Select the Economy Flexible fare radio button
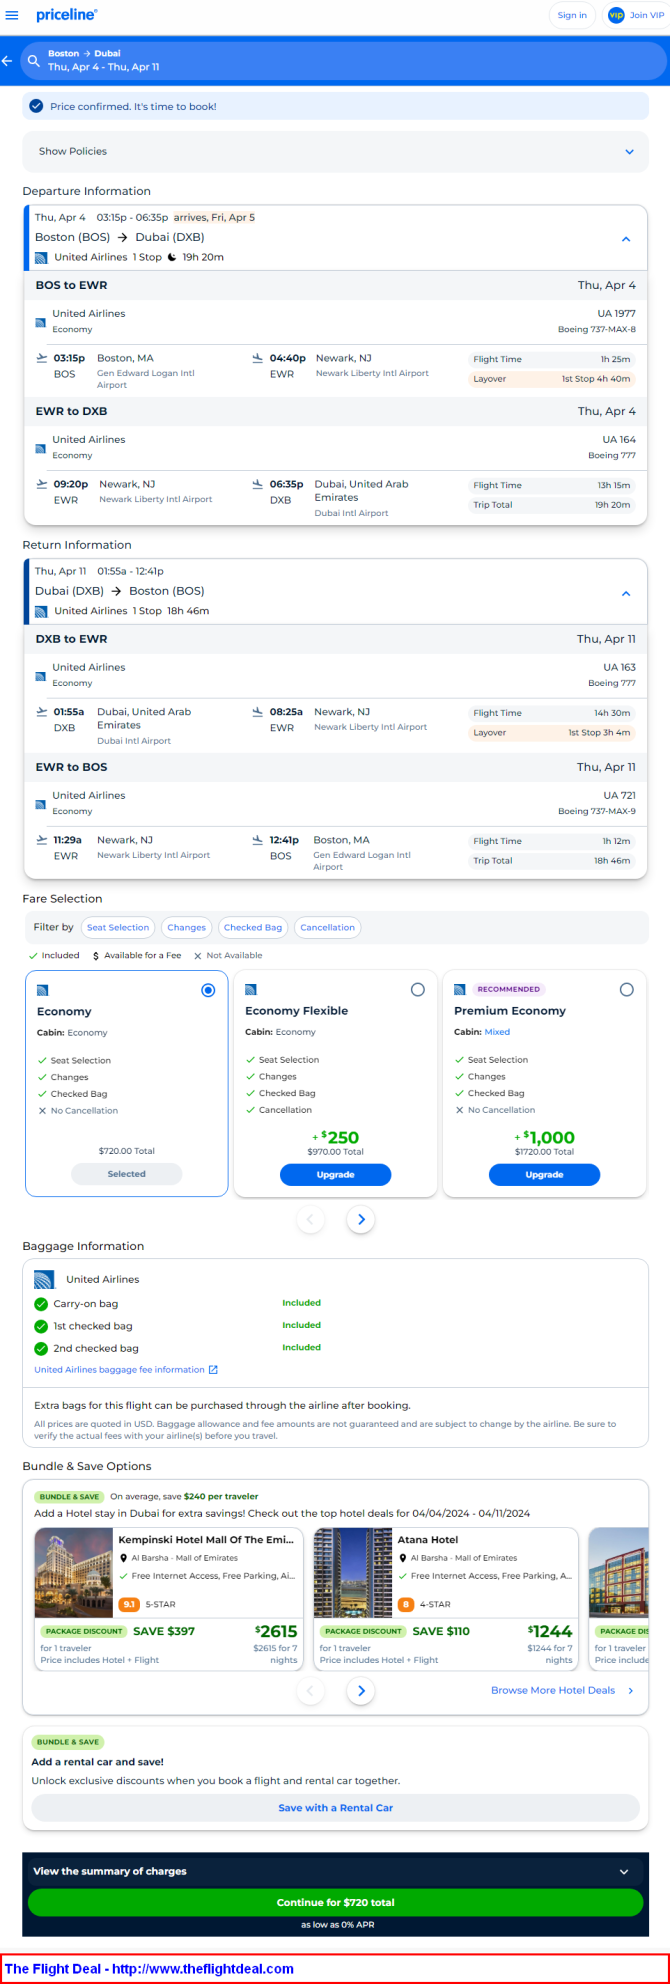 (x=417, y=989)
